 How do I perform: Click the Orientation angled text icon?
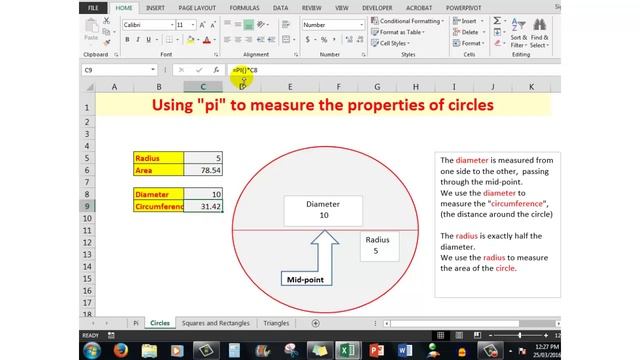tap(261, 25)
